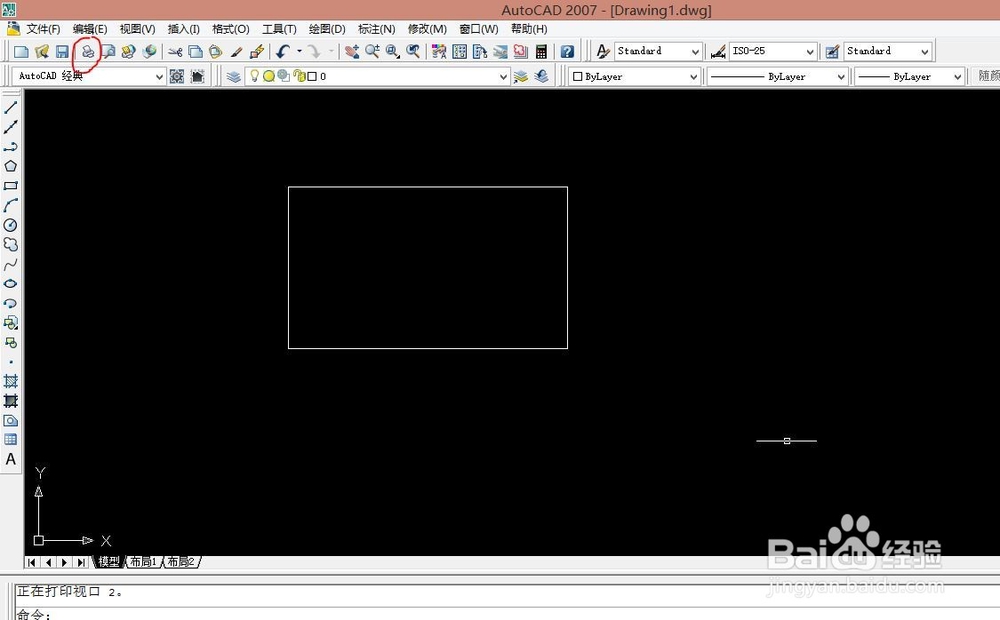
Task: Select the Spline curve tool
Action: point(10,264)
